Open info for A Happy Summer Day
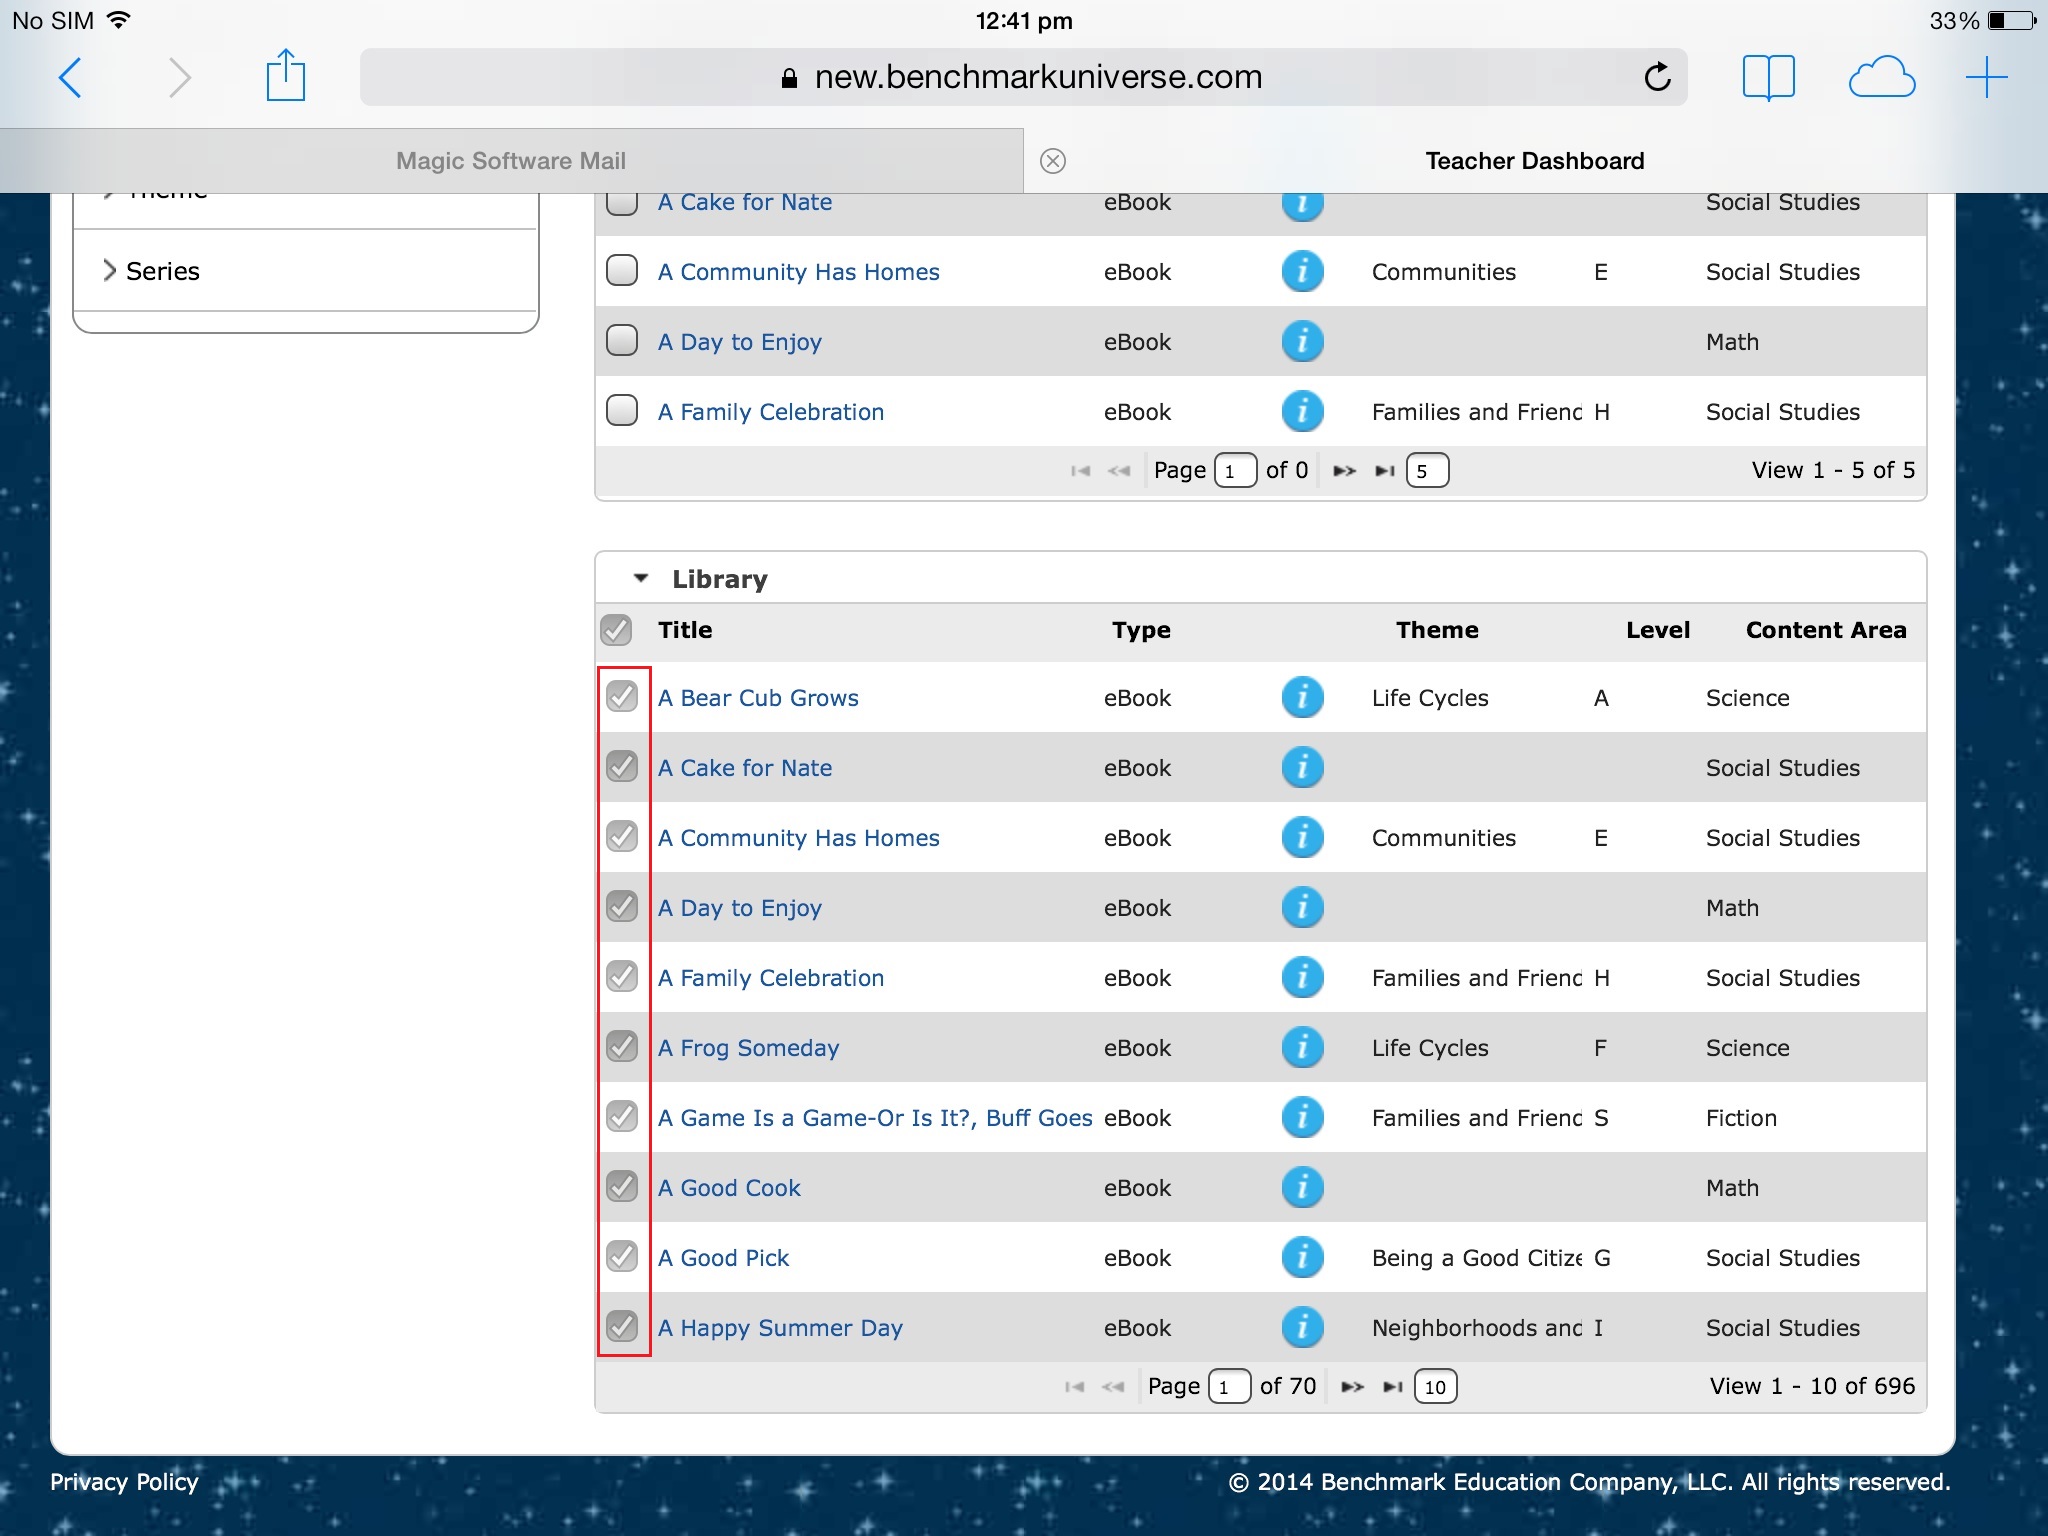The image size is (2048, 1536). click(1302, 1327)
